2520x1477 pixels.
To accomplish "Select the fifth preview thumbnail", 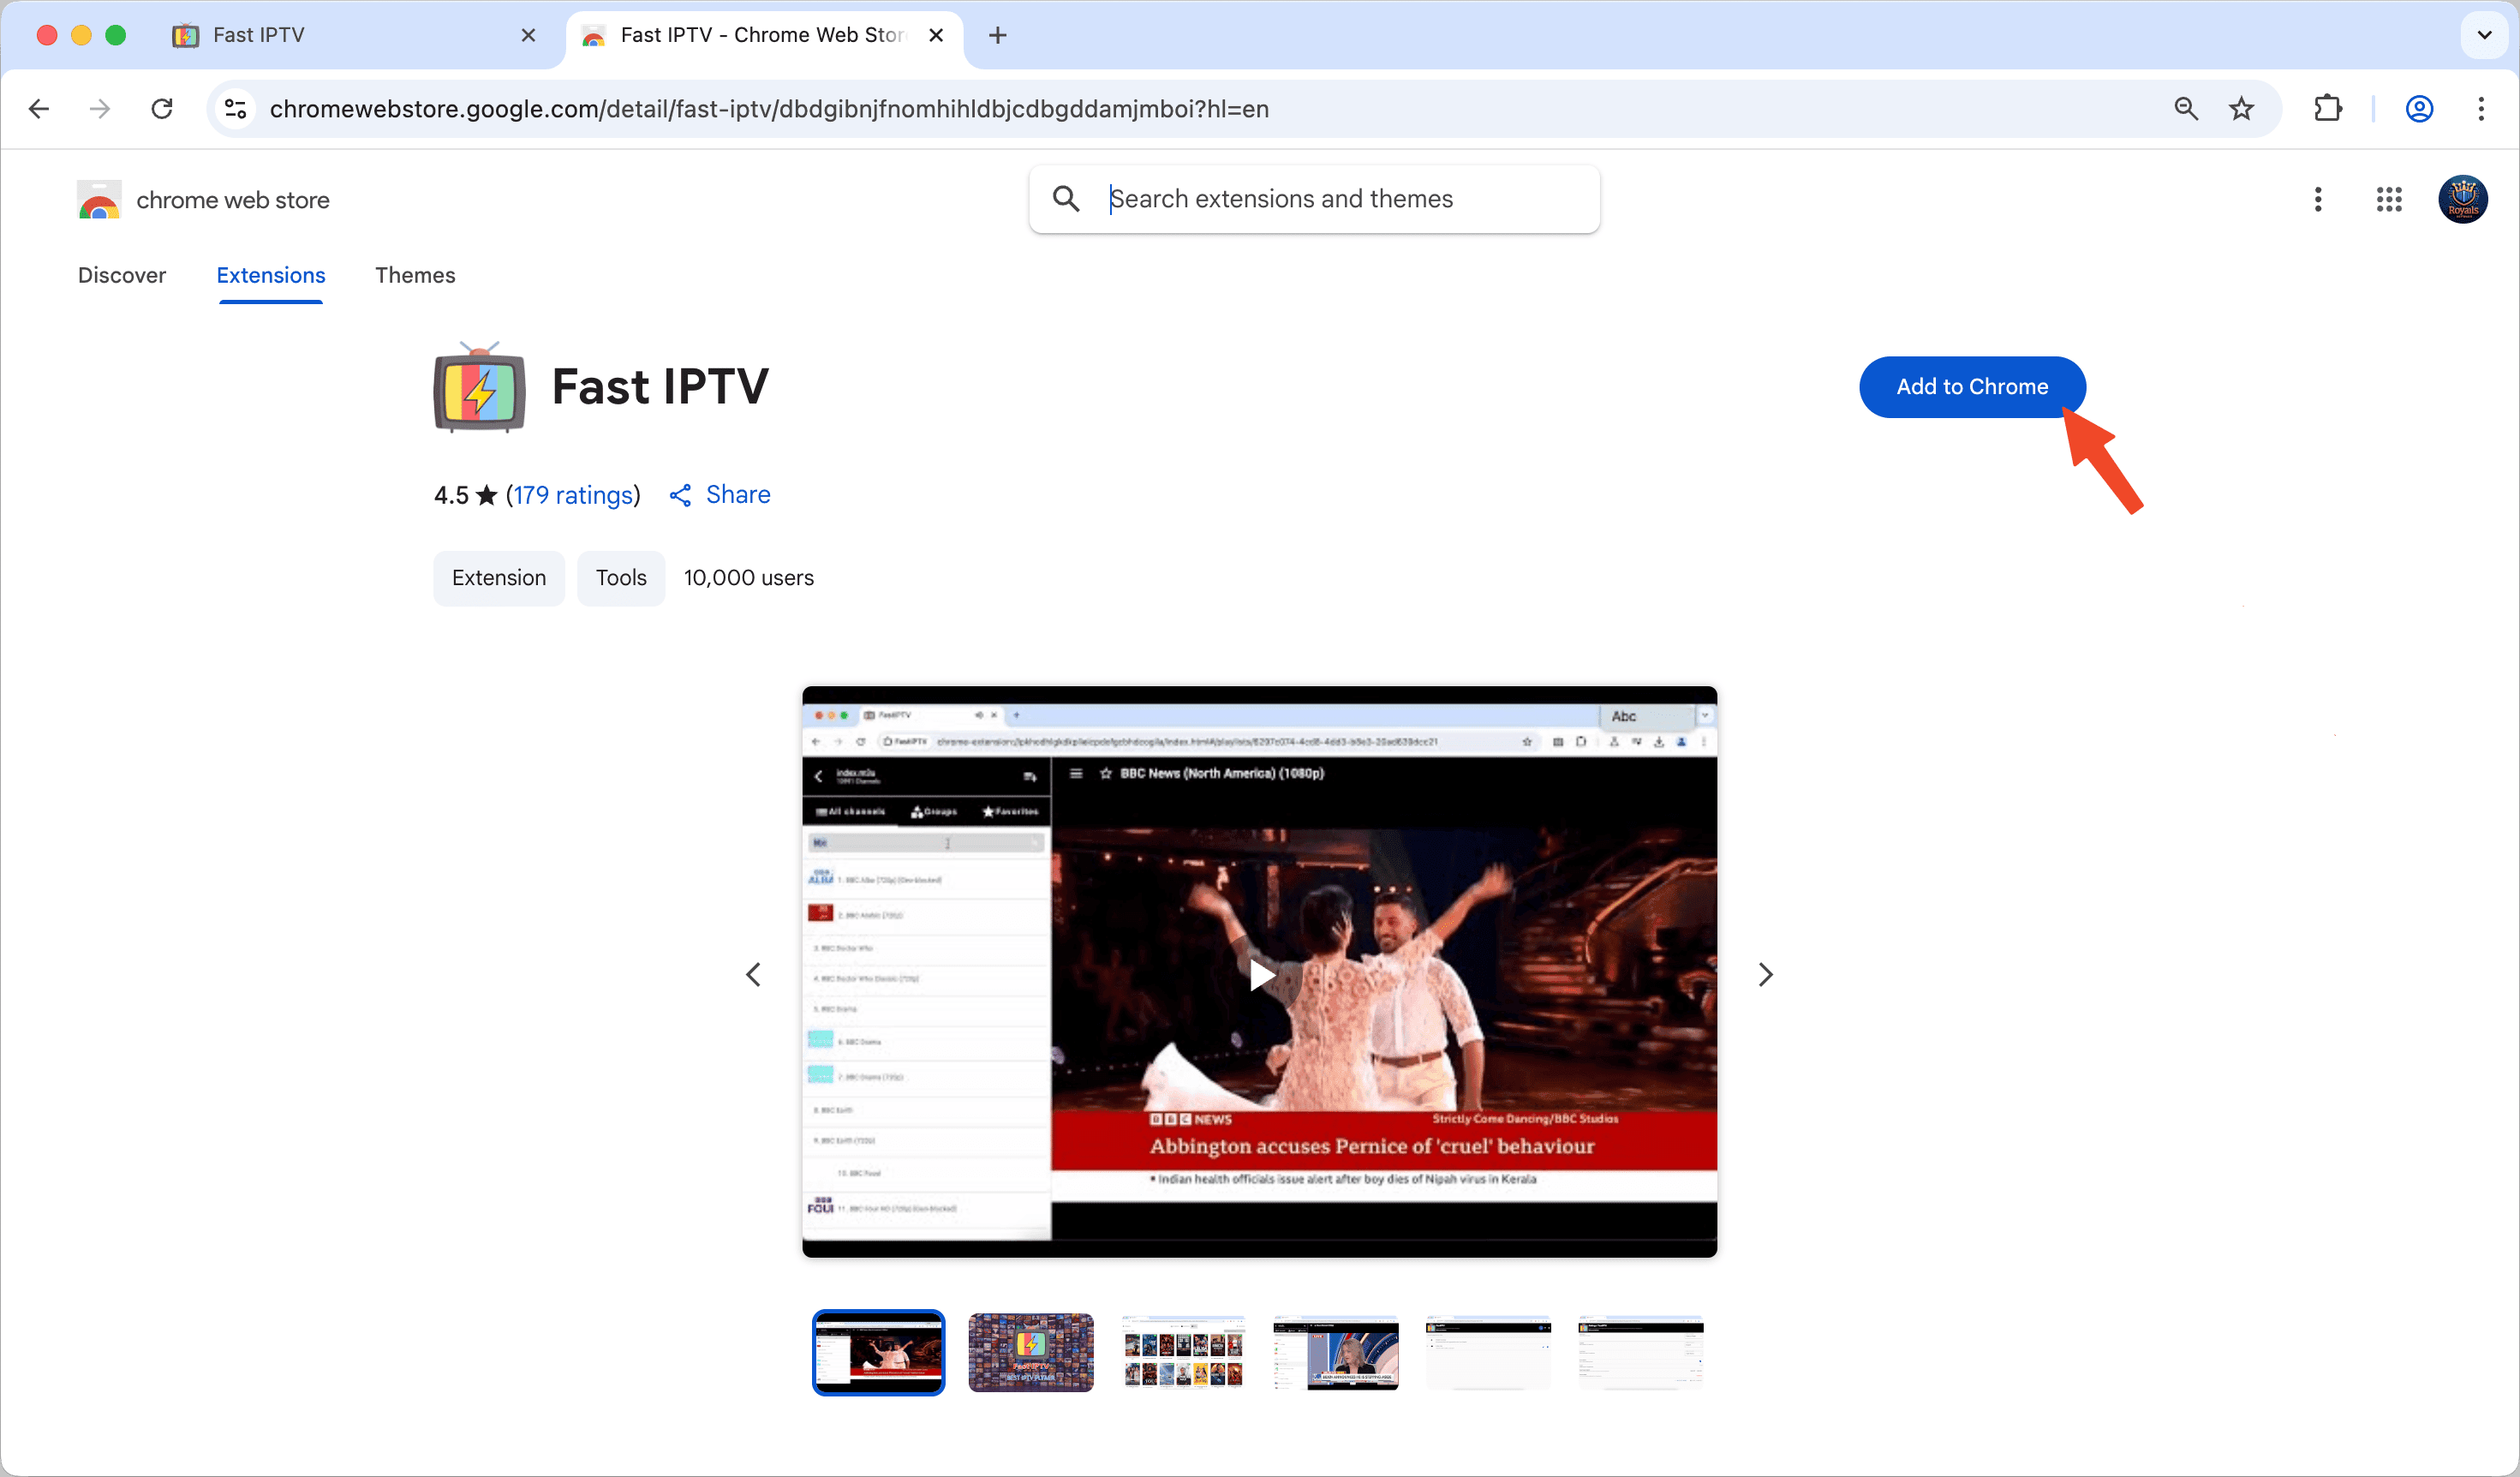I will point(1488,1353).
